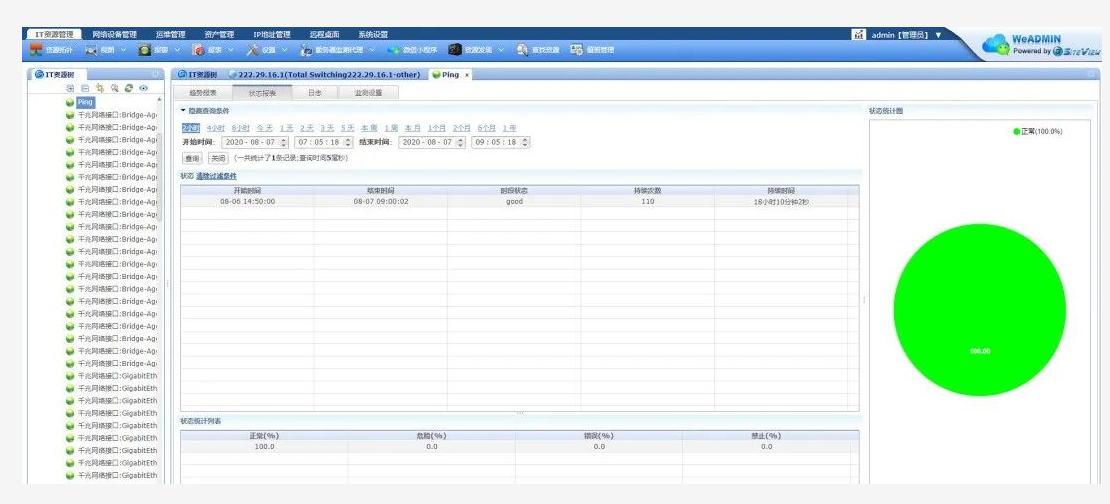Click the 清除过滤条件 link
Screen dimensions: 1110x504
pos(217,176)
